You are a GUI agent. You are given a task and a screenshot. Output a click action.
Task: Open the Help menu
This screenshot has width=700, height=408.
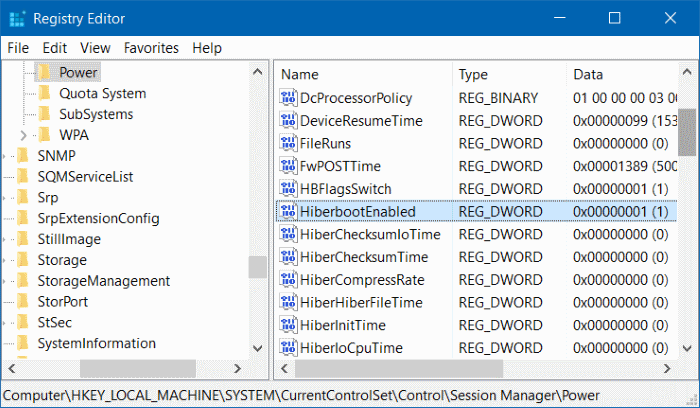click(x=207, y=48)
